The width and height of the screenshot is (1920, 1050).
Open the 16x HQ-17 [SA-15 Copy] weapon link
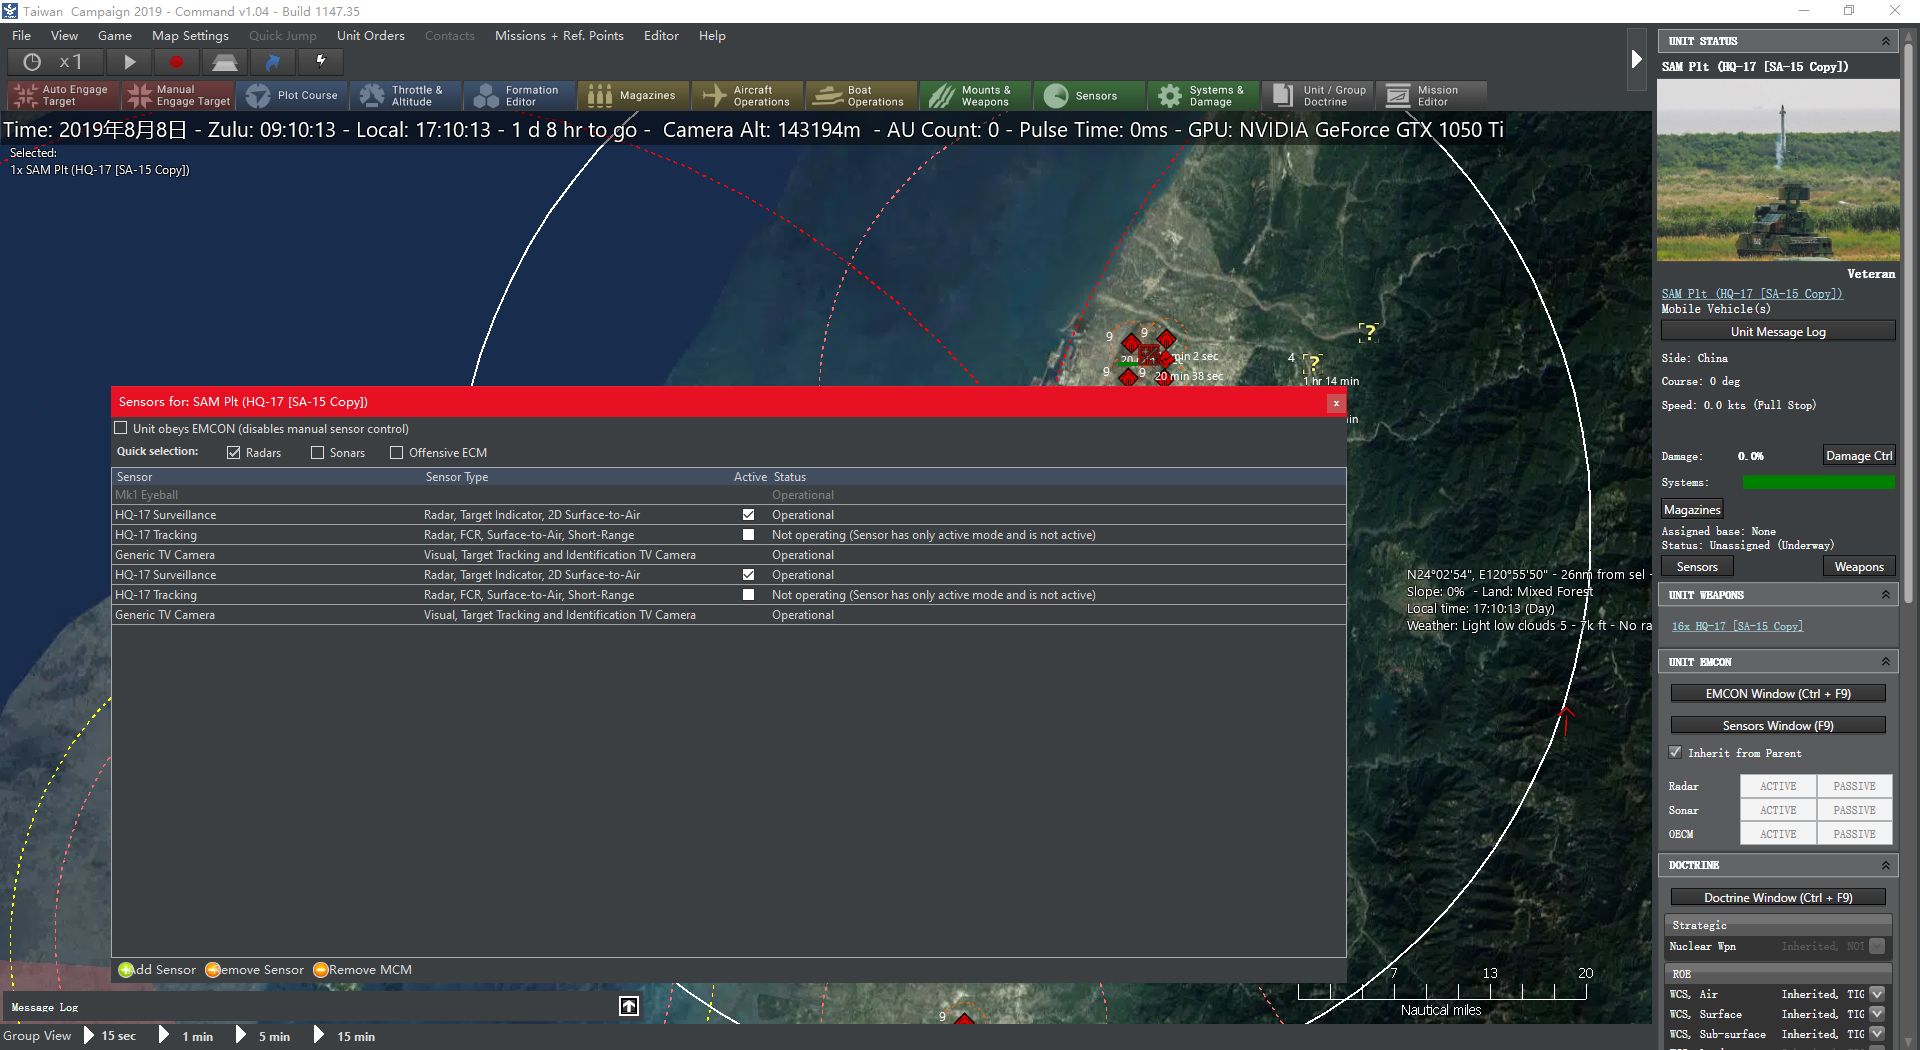(x=1737, y=626)
